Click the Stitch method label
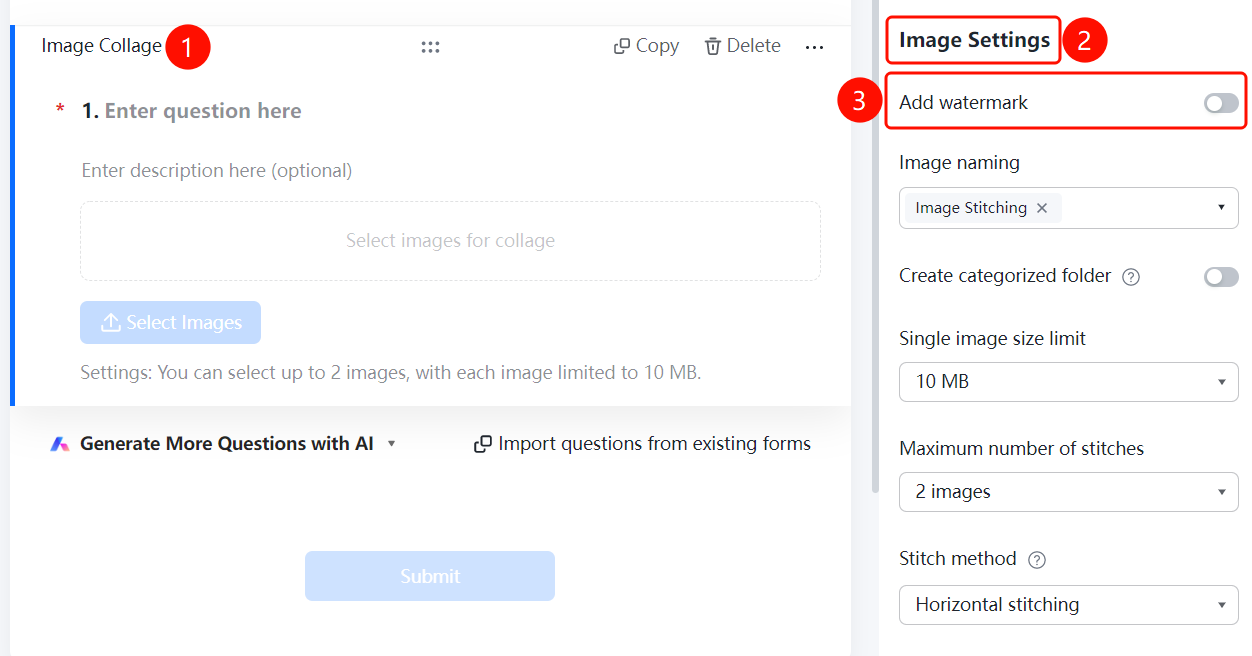 pyautogui.click(x=957, y=559)
